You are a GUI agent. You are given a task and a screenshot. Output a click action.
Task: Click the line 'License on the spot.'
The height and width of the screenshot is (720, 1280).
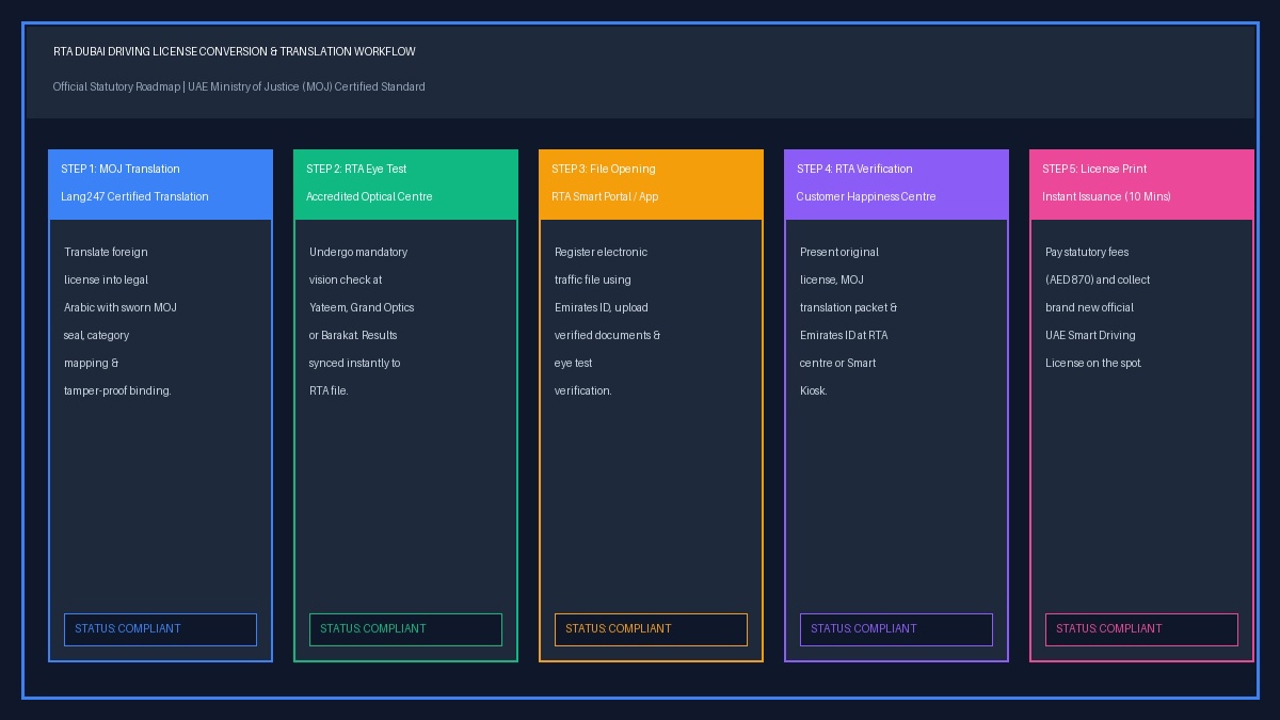point(1093,363)
